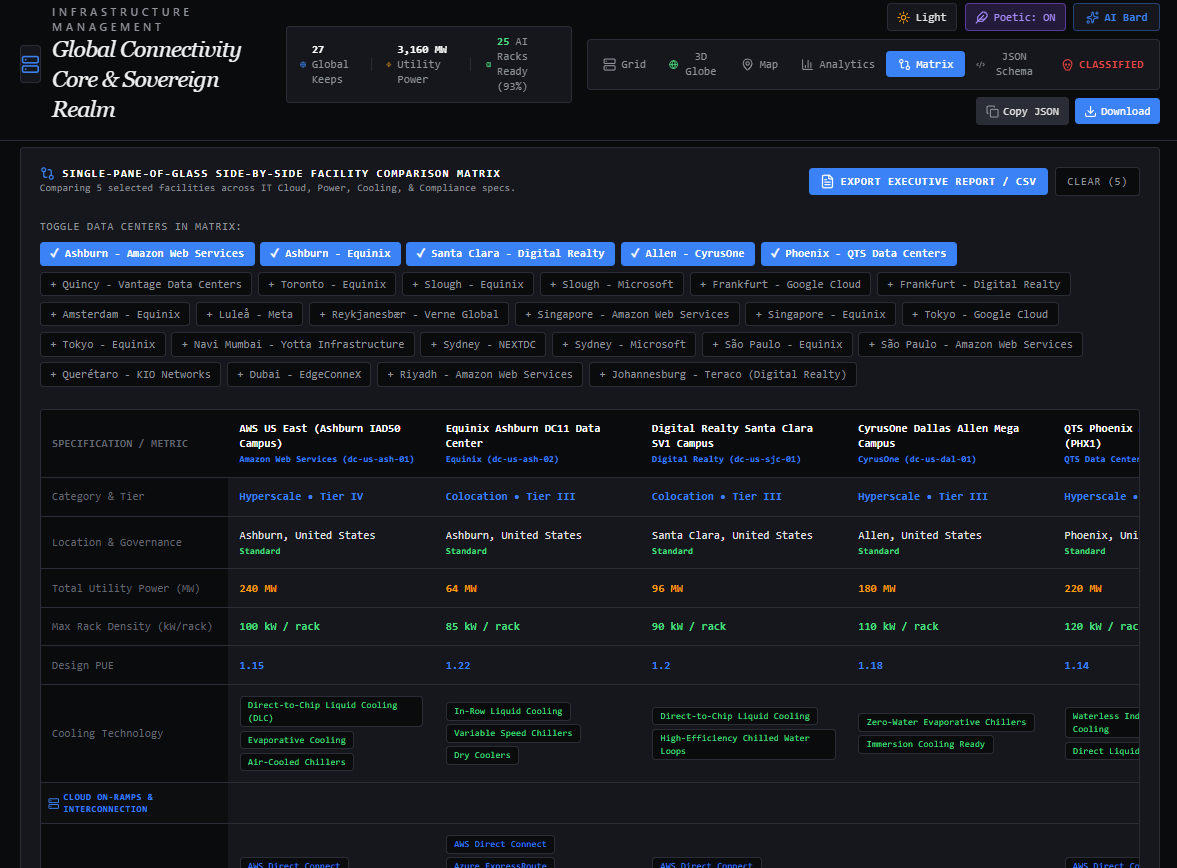The width and height of the screenshot is (1177, 868).
Task: Click the 25 AI Racks Ready stat
Action: point(507,65)
